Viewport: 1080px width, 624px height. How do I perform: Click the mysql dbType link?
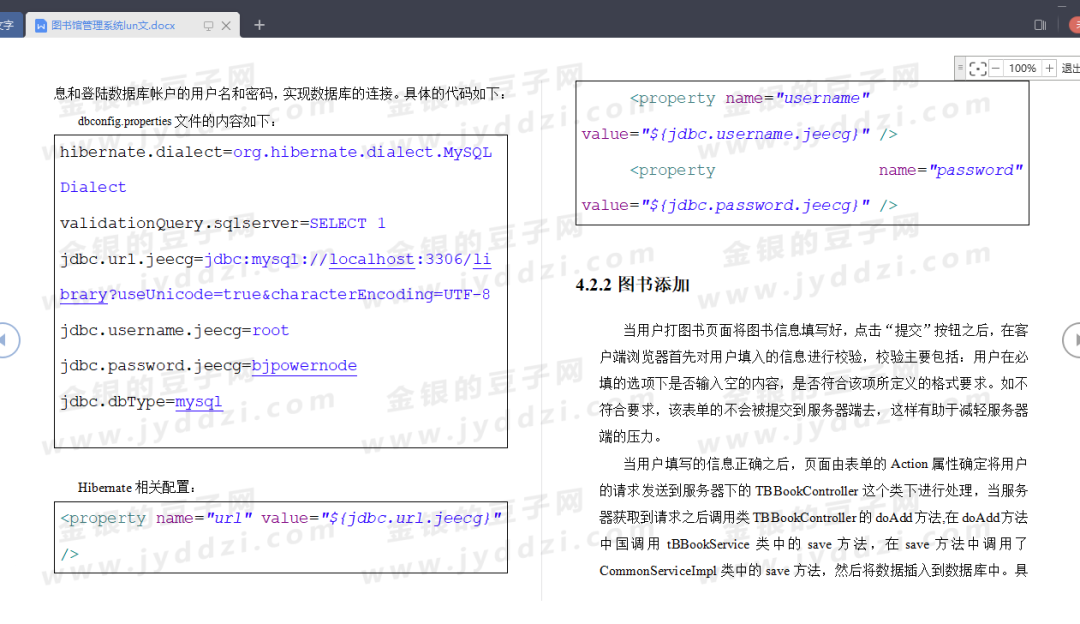point(198,402)
